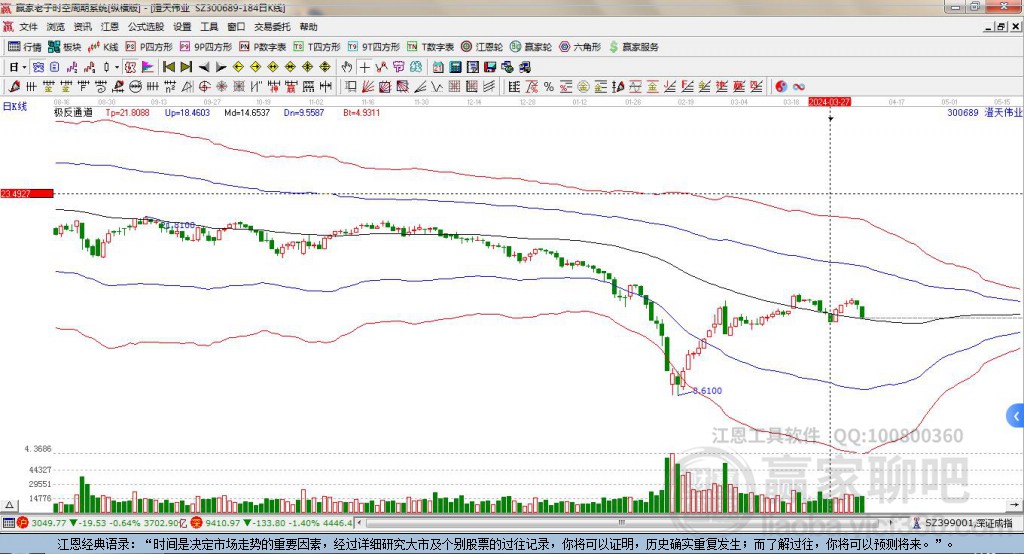Click the black right arrow icon
The height and width of the screenshot is (554, 1024).
[x=221, y=67]
